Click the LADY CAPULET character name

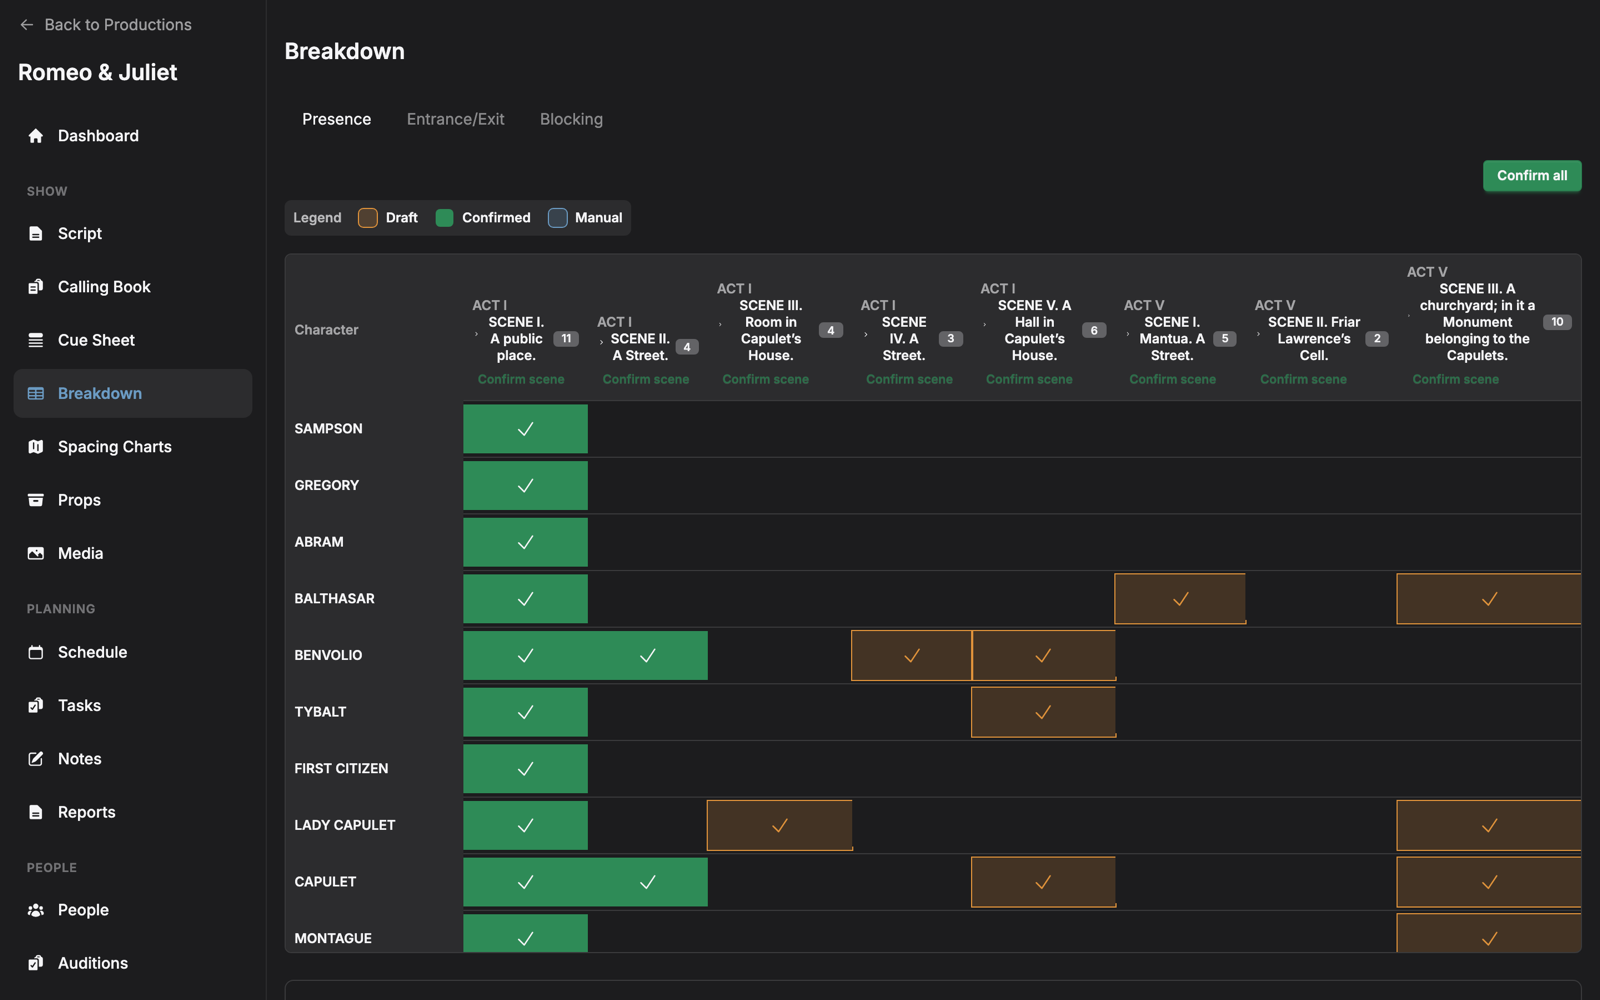pyautogui.click(x=345, y=826)
